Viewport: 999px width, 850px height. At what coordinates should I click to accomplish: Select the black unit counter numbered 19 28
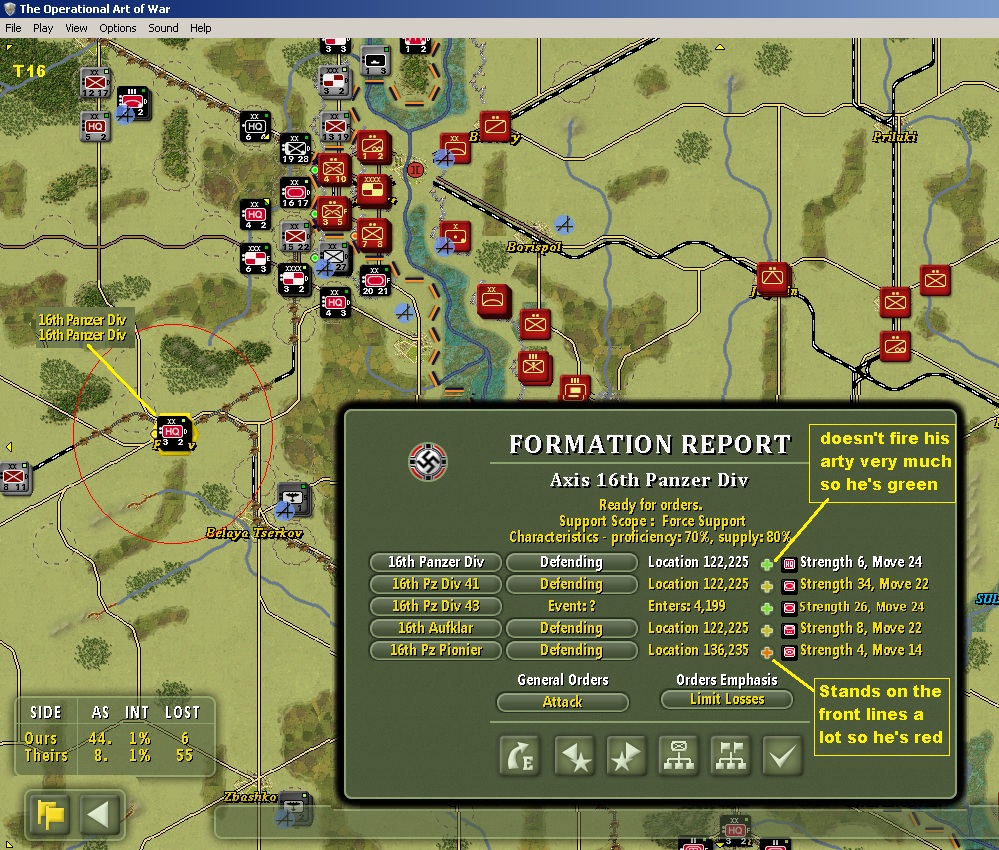[x=295, y=148]
